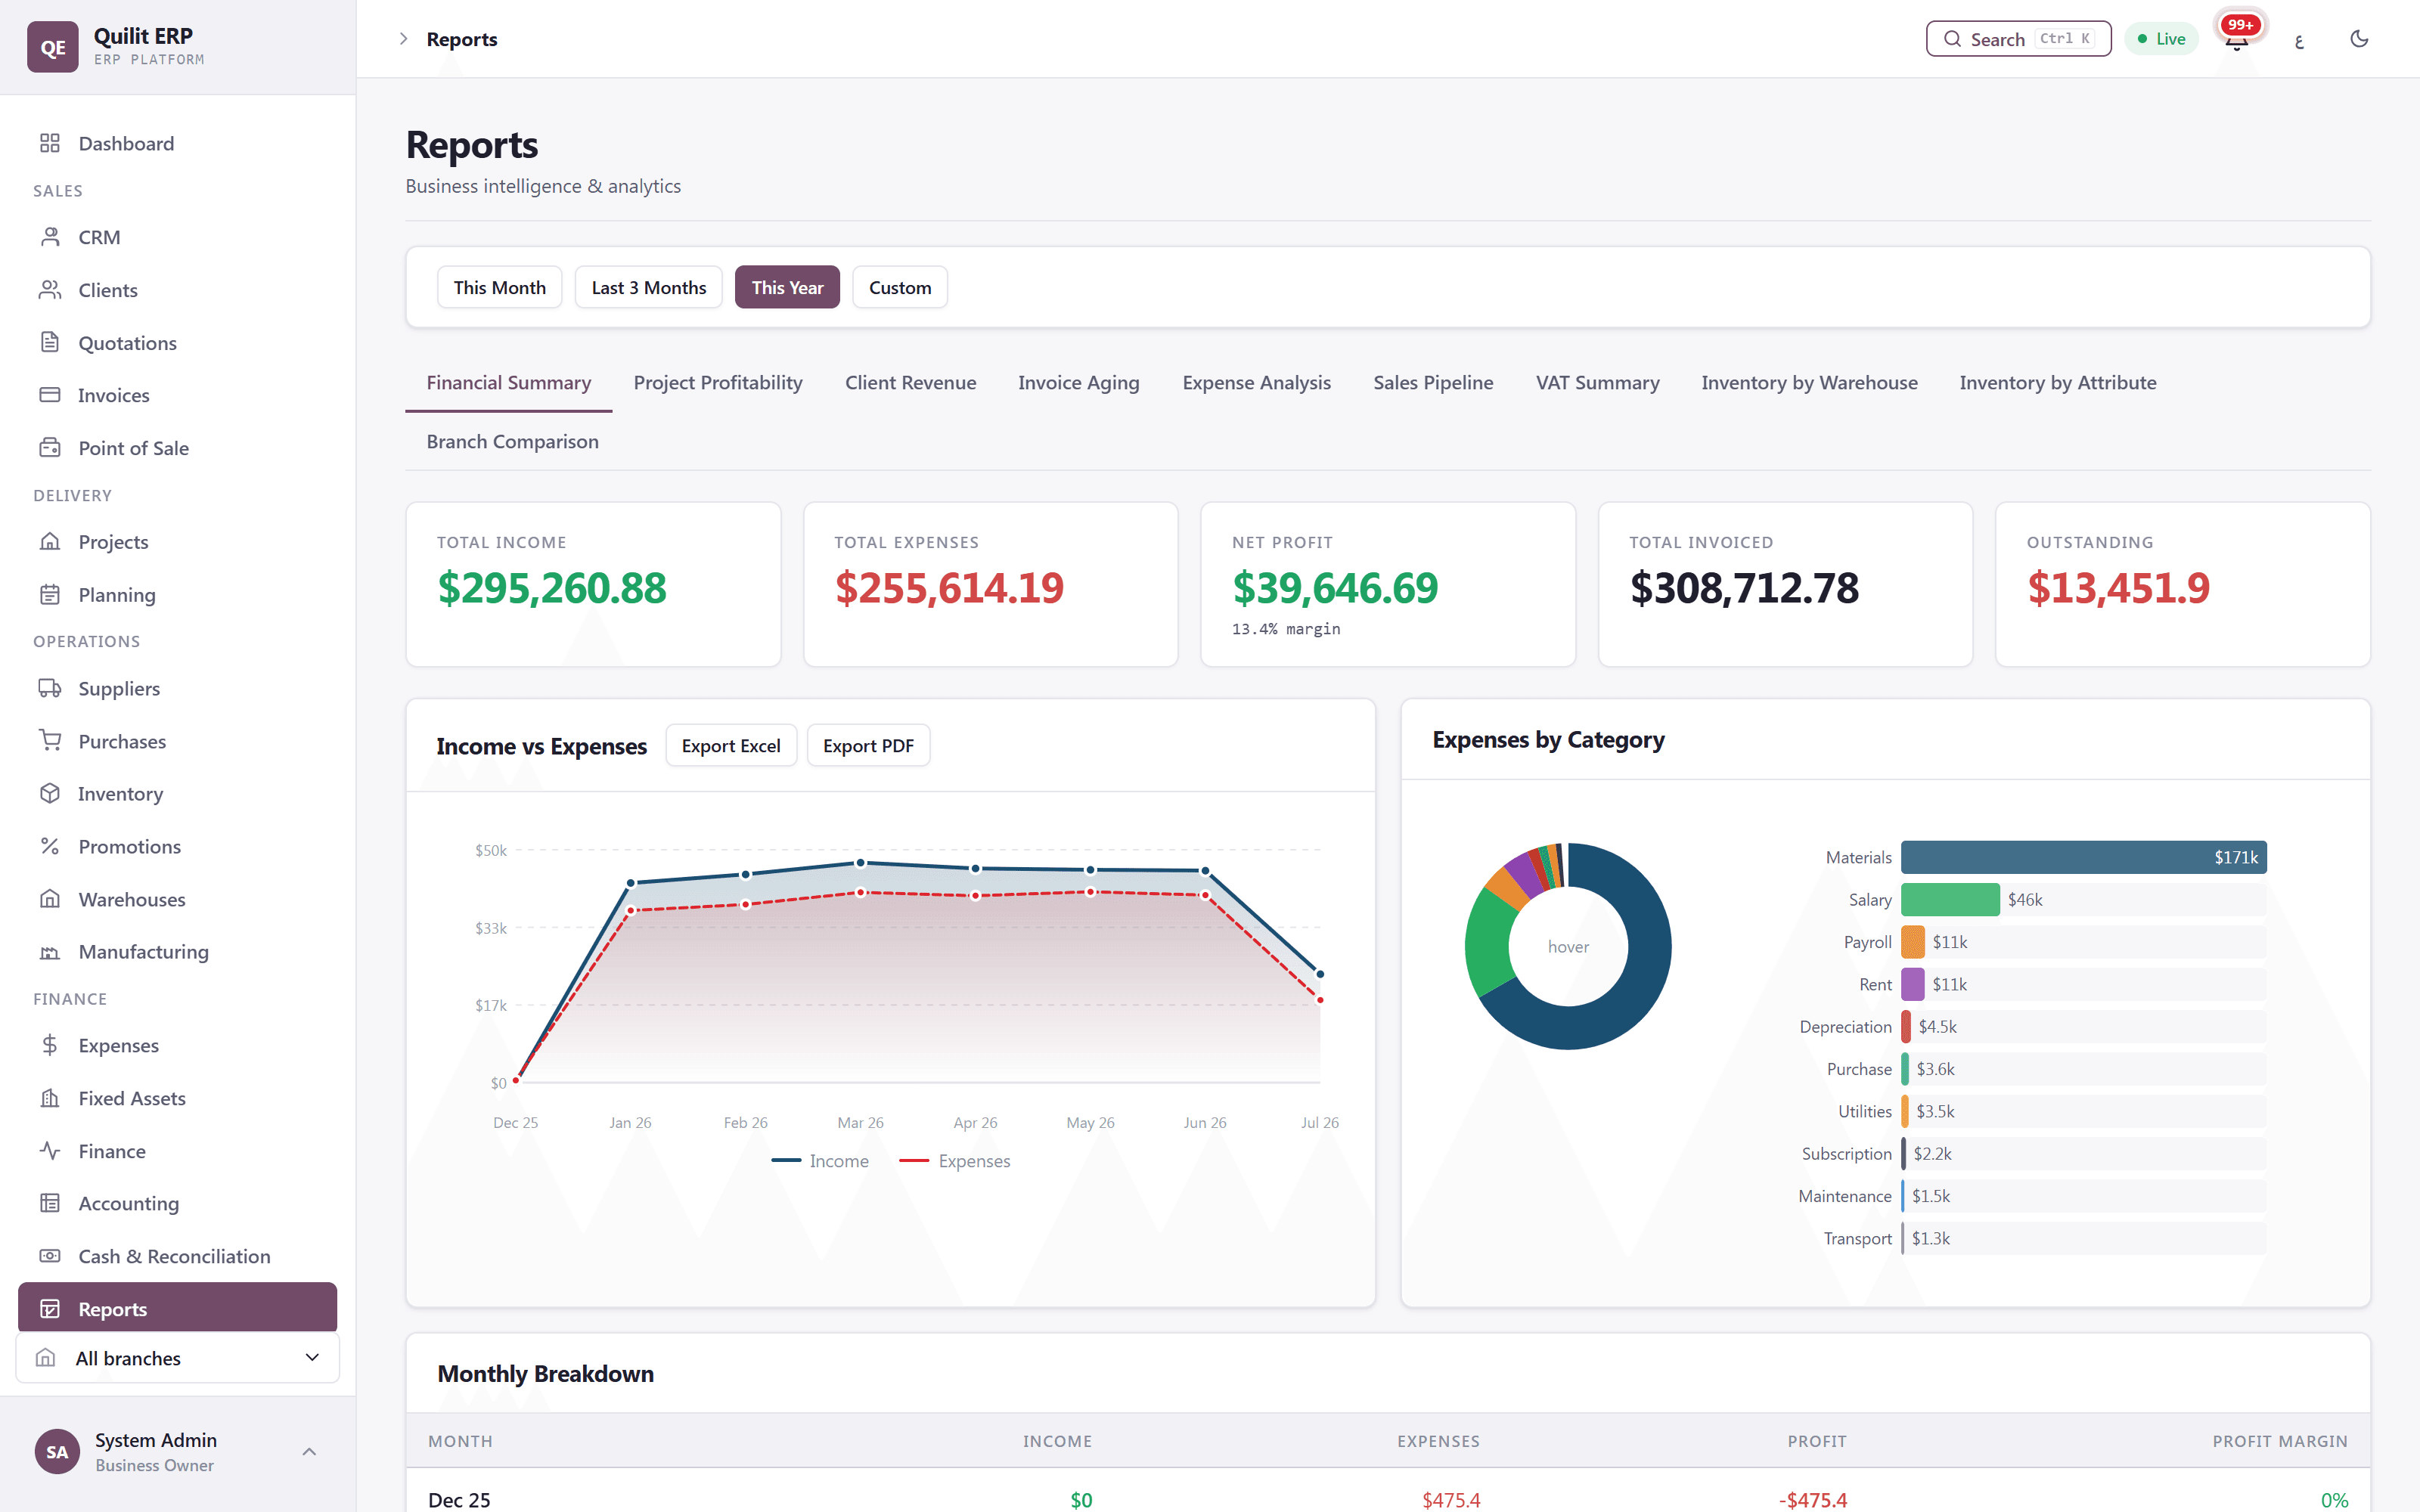Select the Last 3 Months range
Screen dimensions: 2420x1512
[x=649, y=287]
